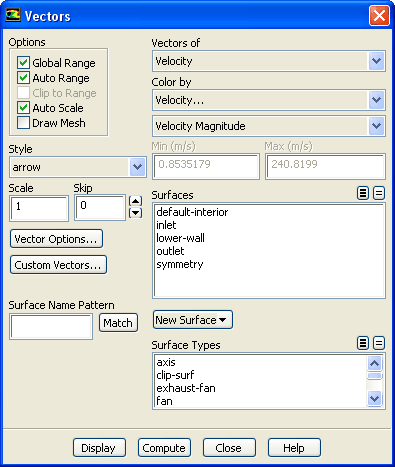Screen dimensions: 395x467
Task: Expand the Style arrow dropdown
Action: [137, 167]
